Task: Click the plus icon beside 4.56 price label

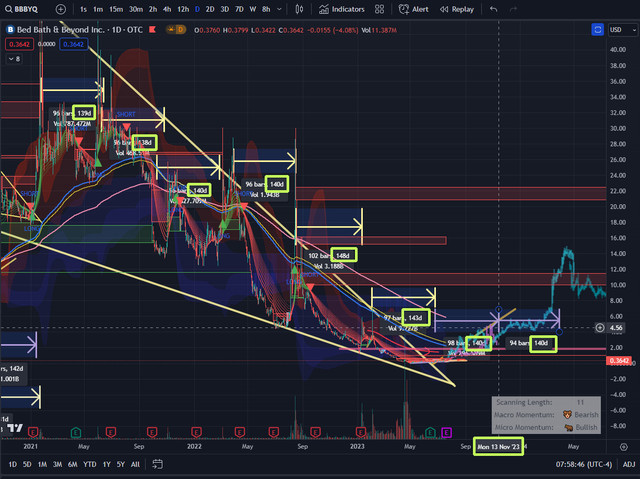Action: pyautogui.click(x=600, y=328)
